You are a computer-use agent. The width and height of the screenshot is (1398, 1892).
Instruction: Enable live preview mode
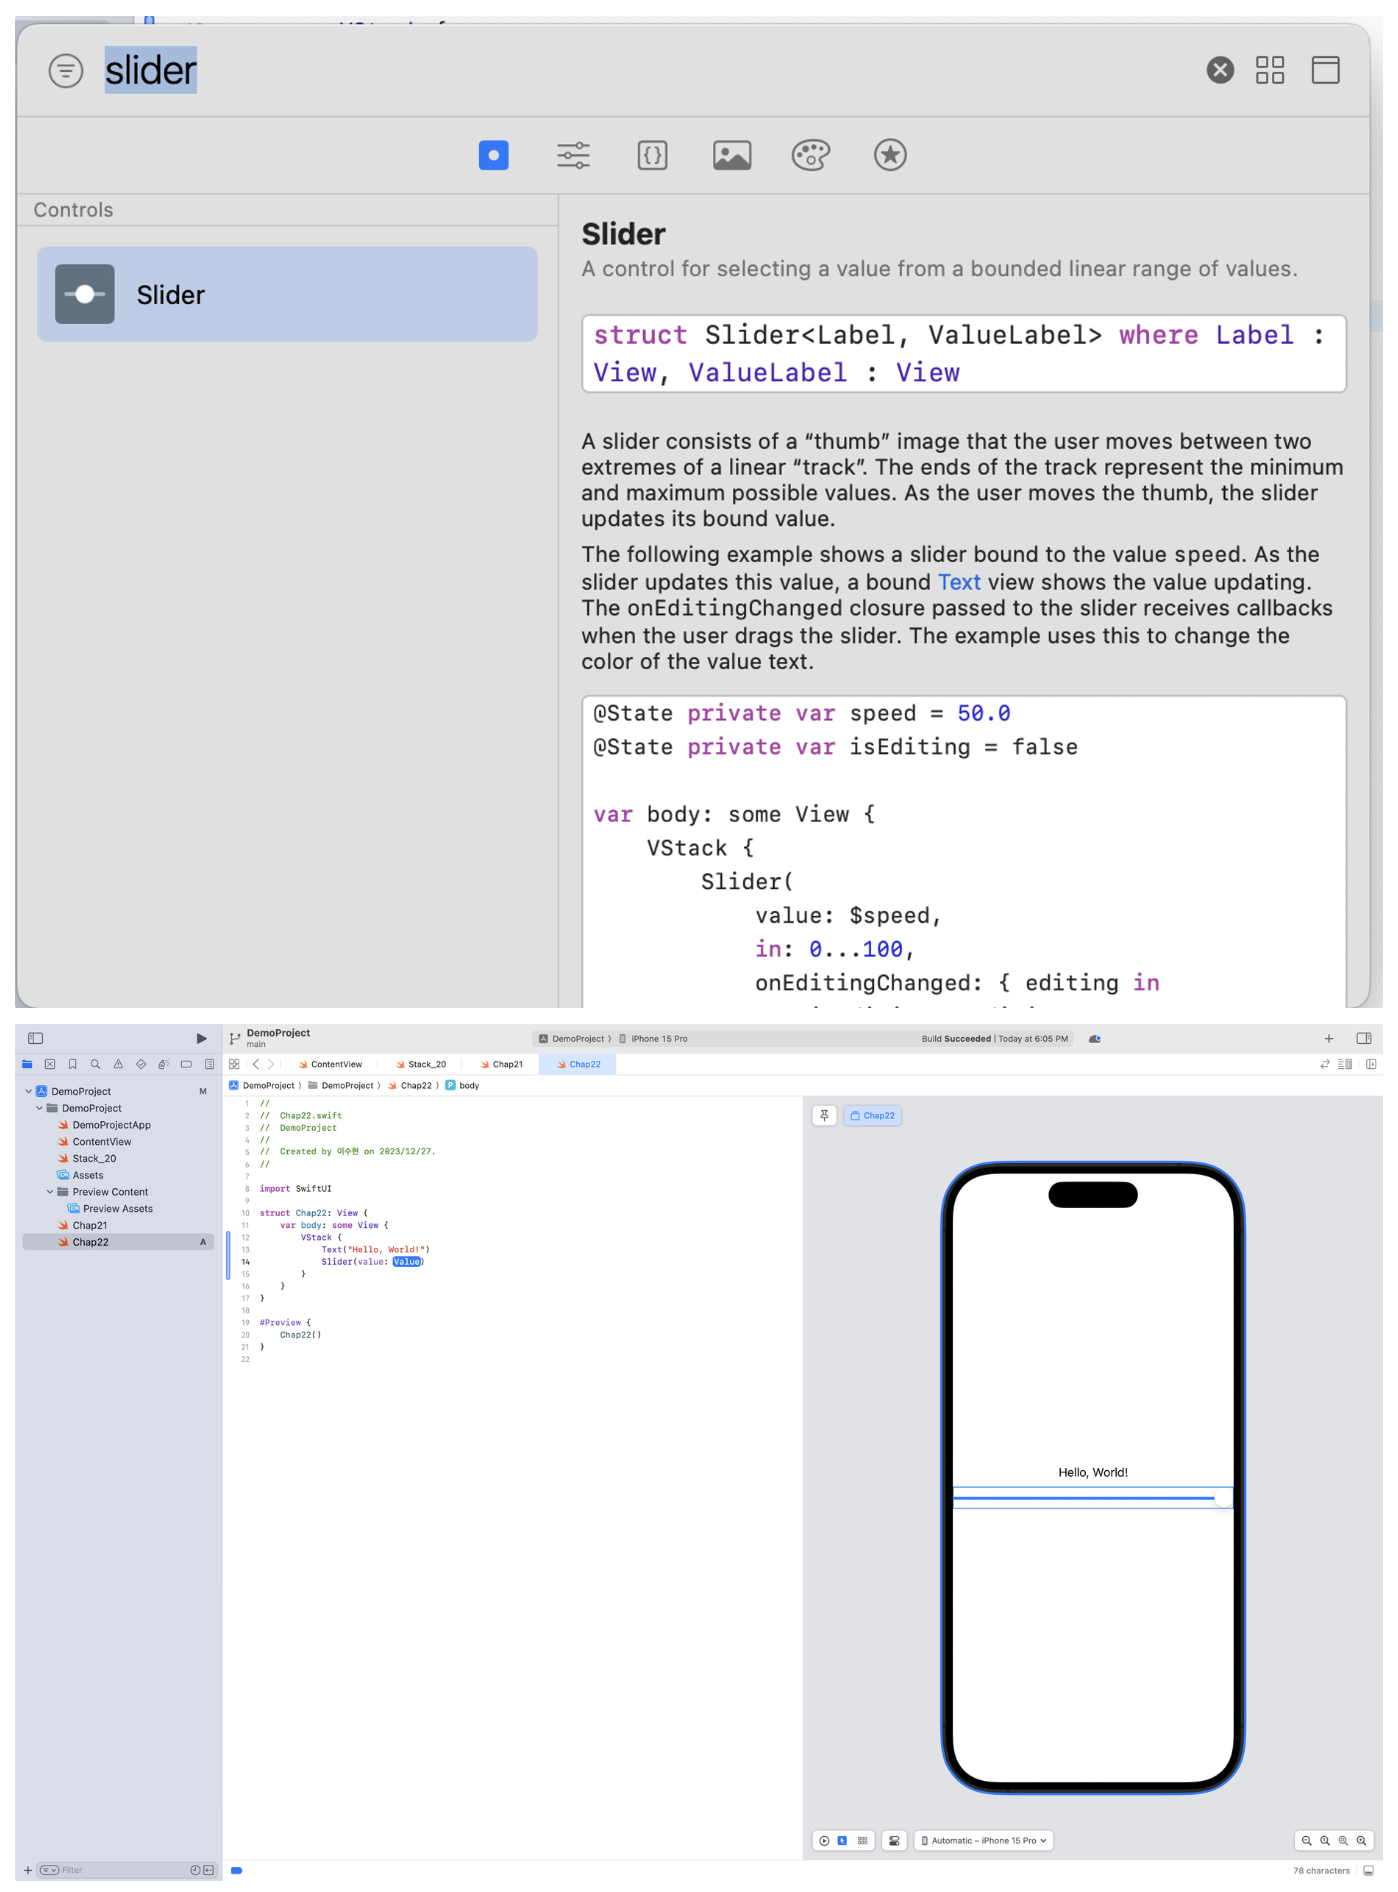coord(824,1841)
